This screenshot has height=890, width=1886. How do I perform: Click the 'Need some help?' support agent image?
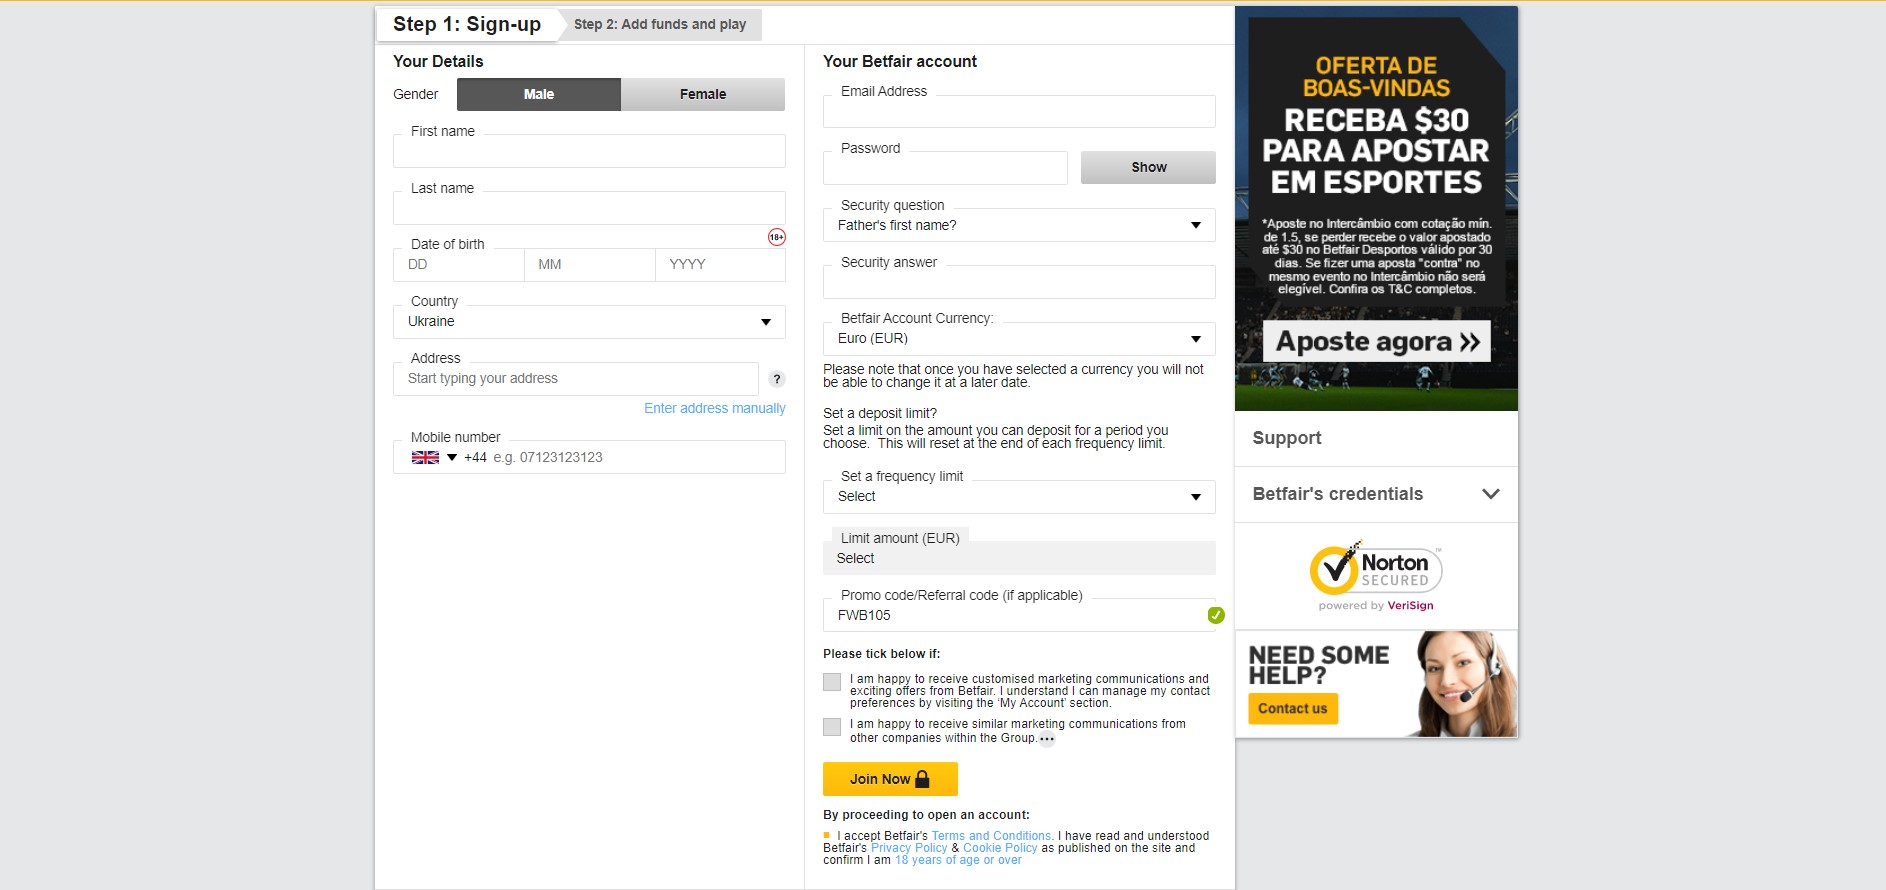pos(1465,684)
